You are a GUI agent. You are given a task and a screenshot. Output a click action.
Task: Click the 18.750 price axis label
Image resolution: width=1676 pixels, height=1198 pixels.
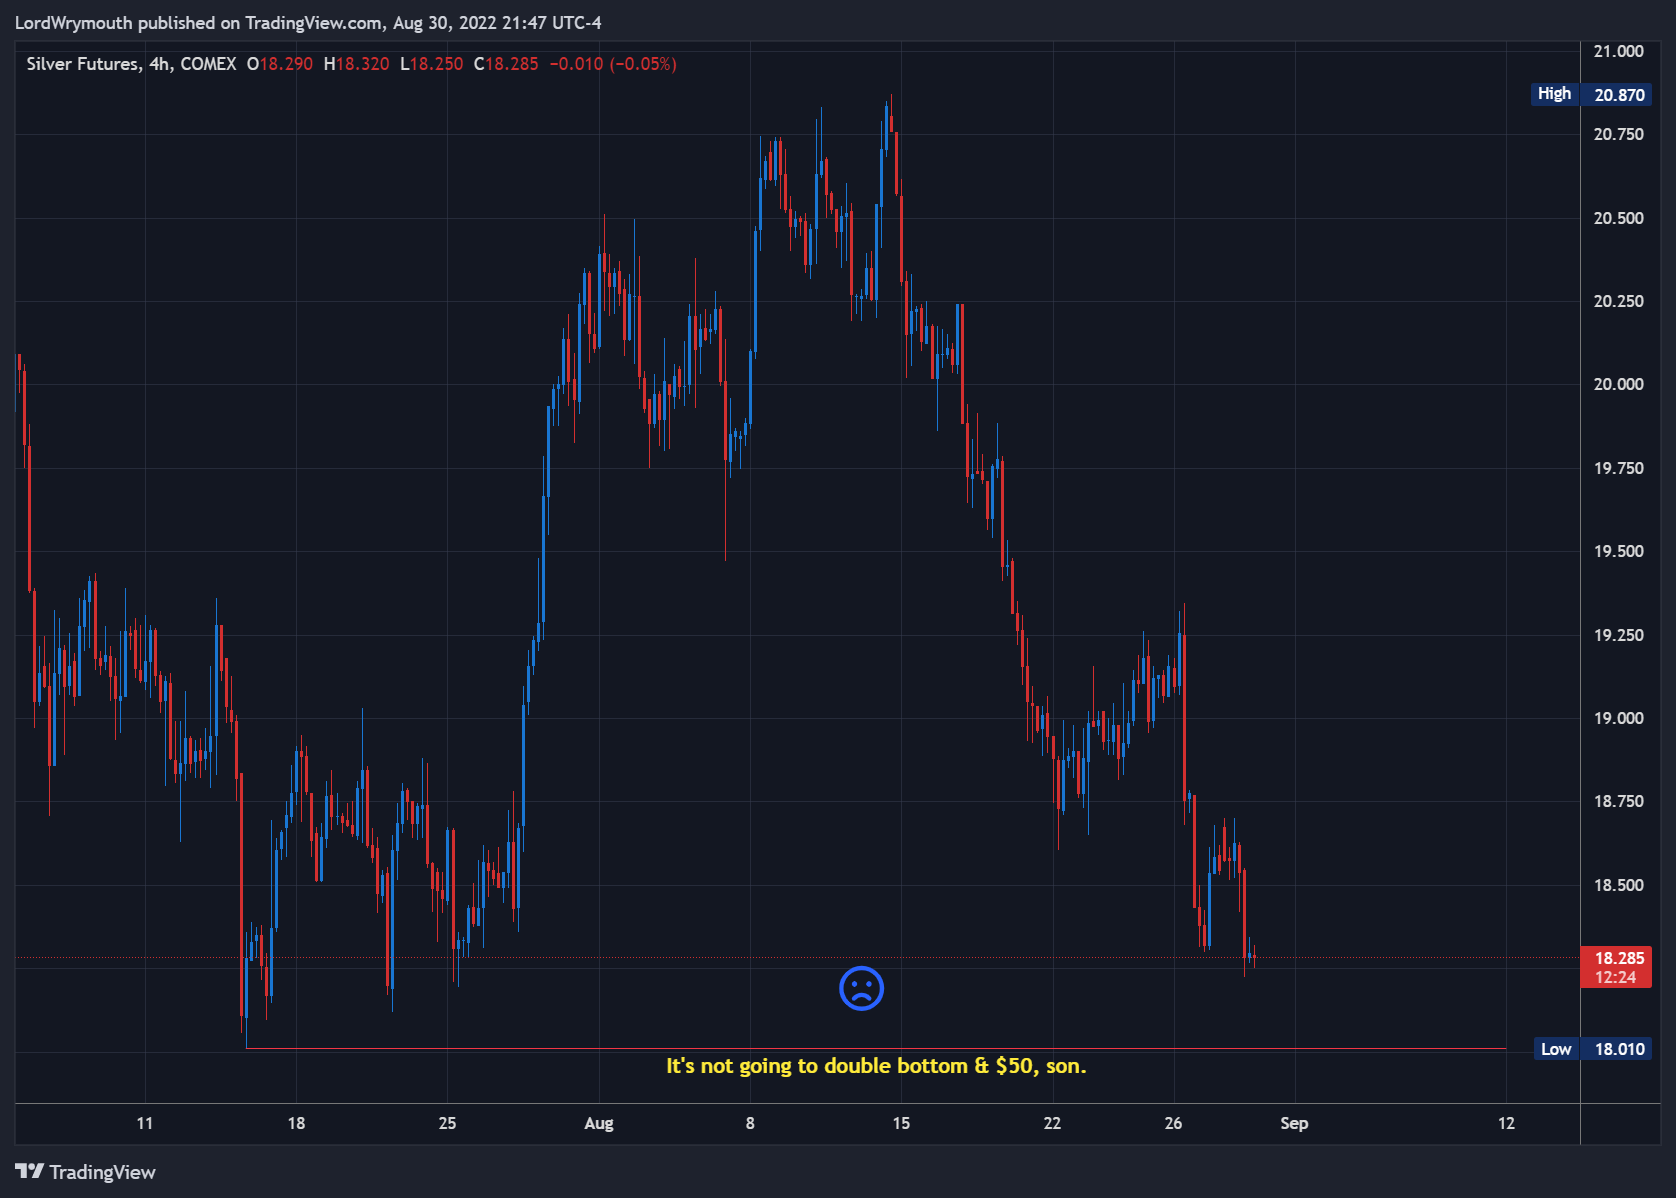point(1618,801)
